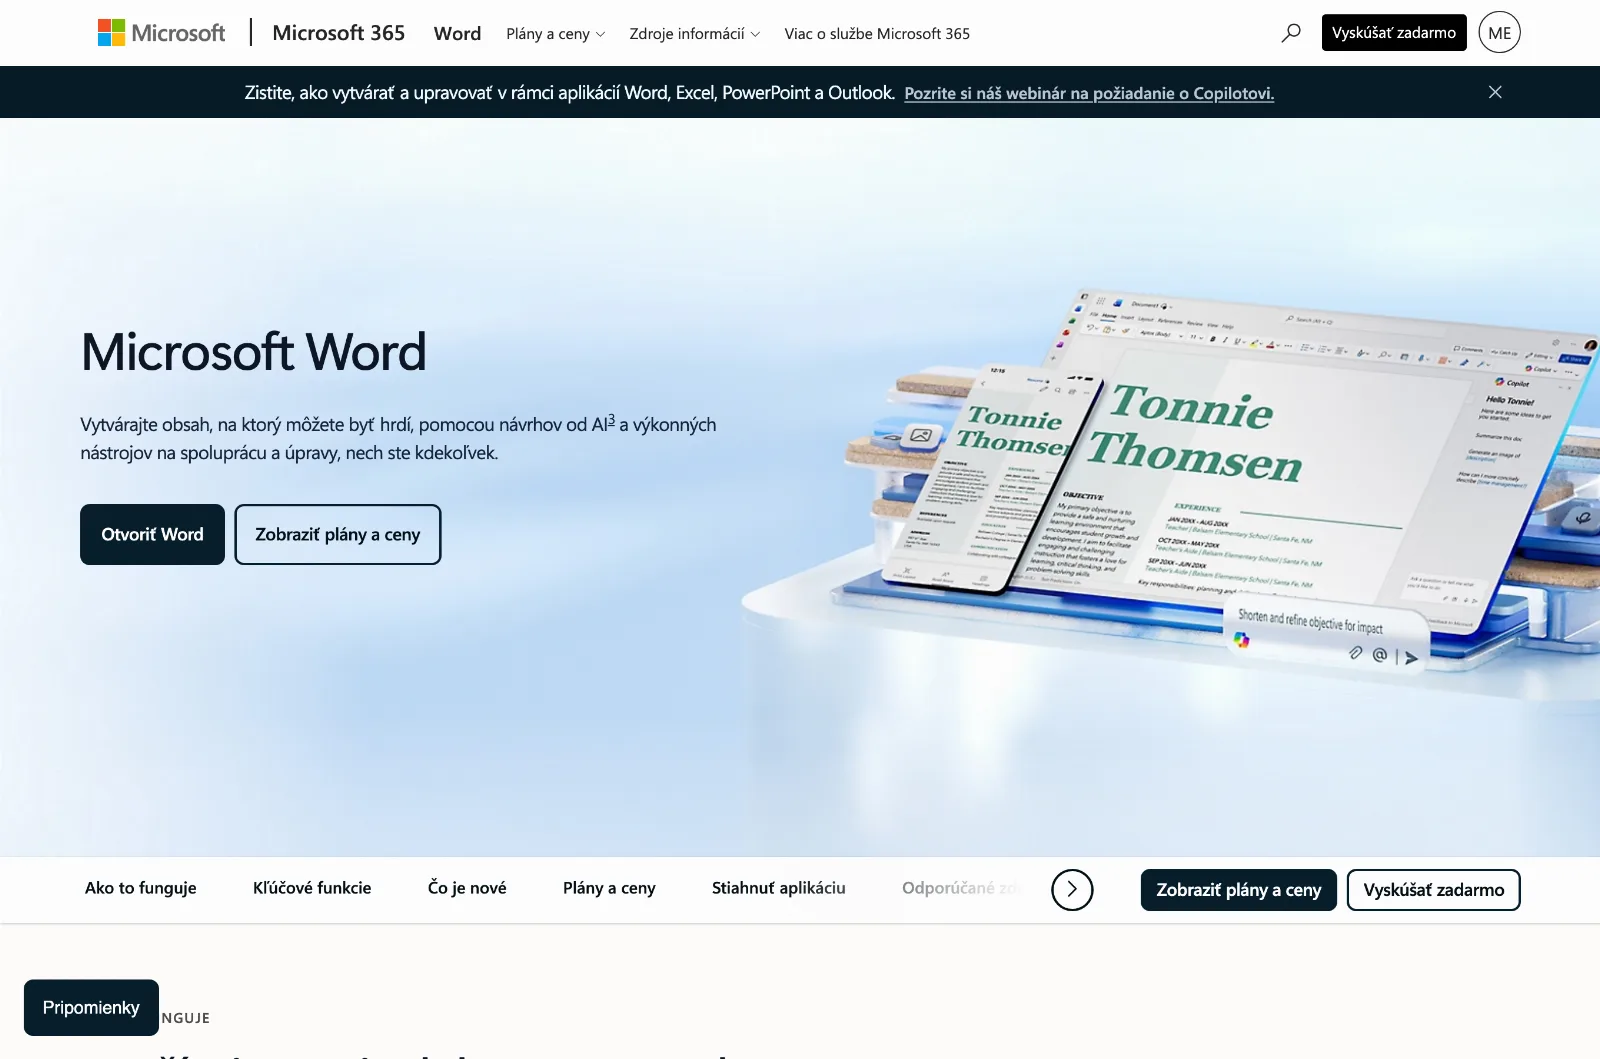The height and width of the screenshot is (1059, 1600).
Task: Open the ME account avatar
Action: click(x=1499, y=33)
